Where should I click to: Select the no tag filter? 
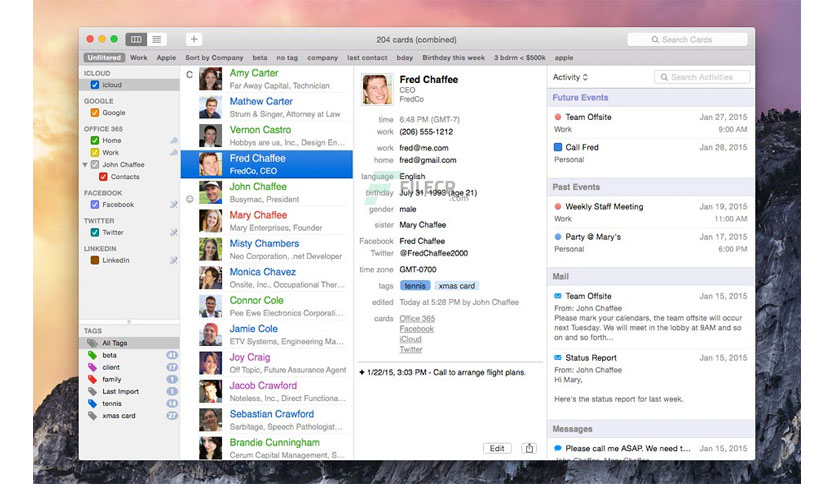[x=287, y=58]
